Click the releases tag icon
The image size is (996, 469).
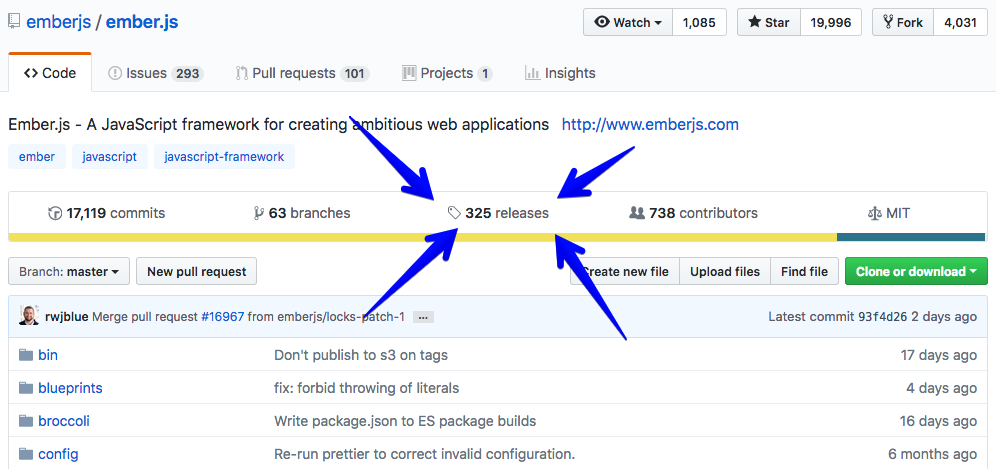pyautogui.click(x=455, y=213)
